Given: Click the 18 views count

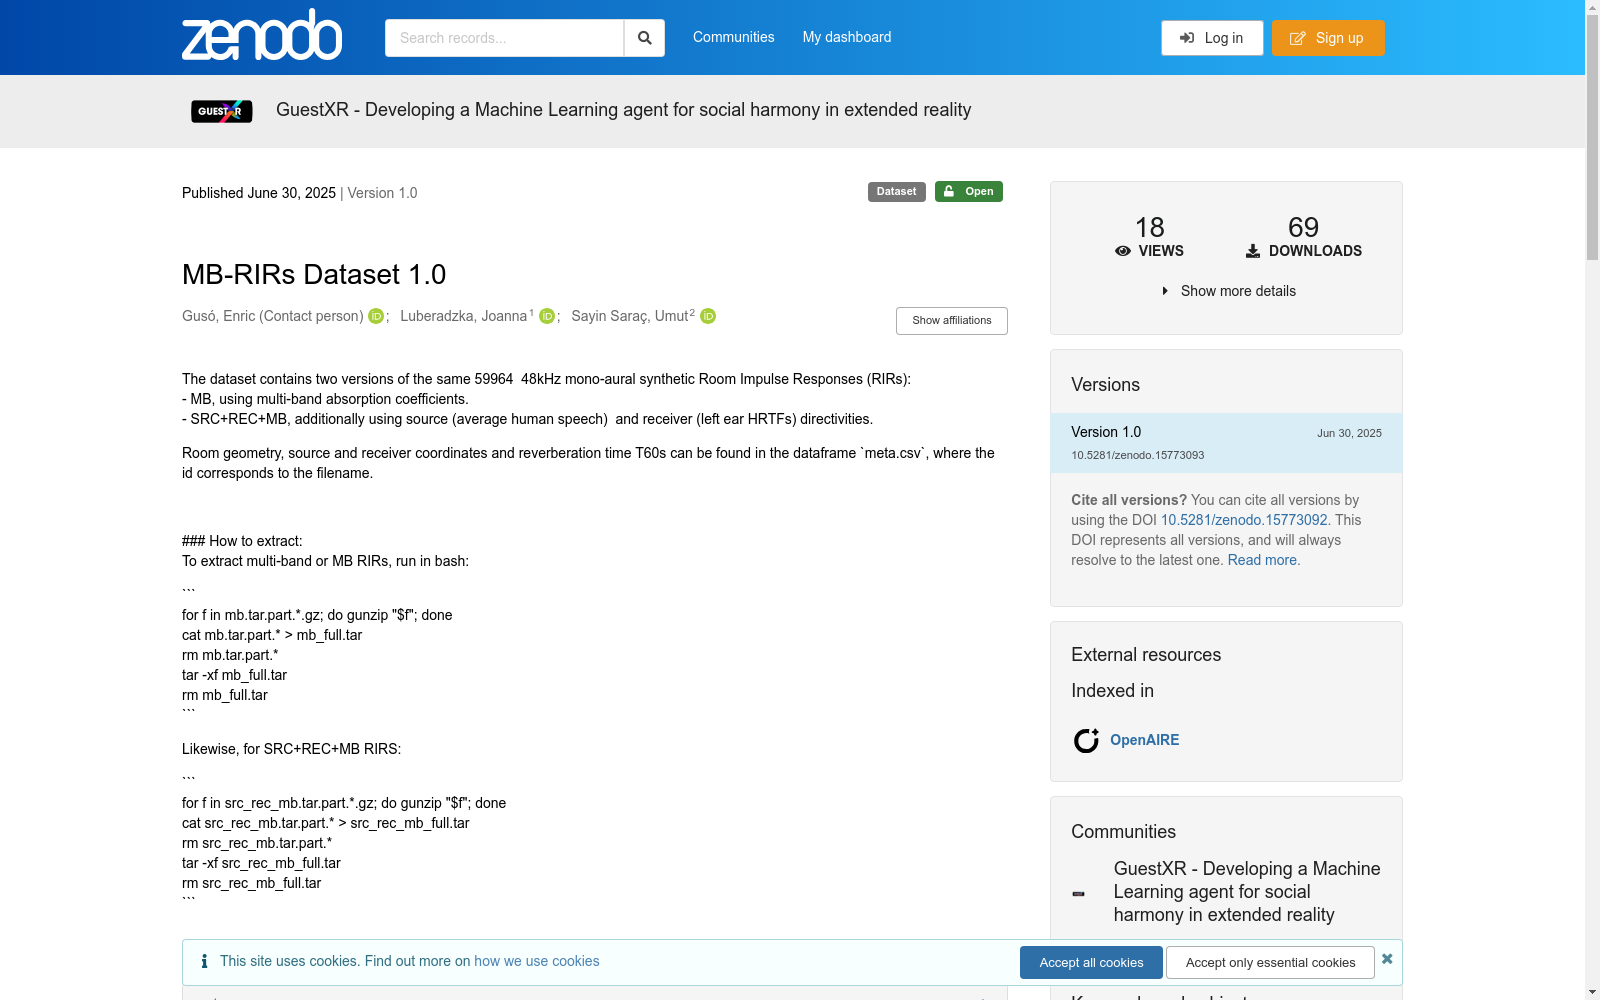Looking at the screenshot, I should point(1149,228).
